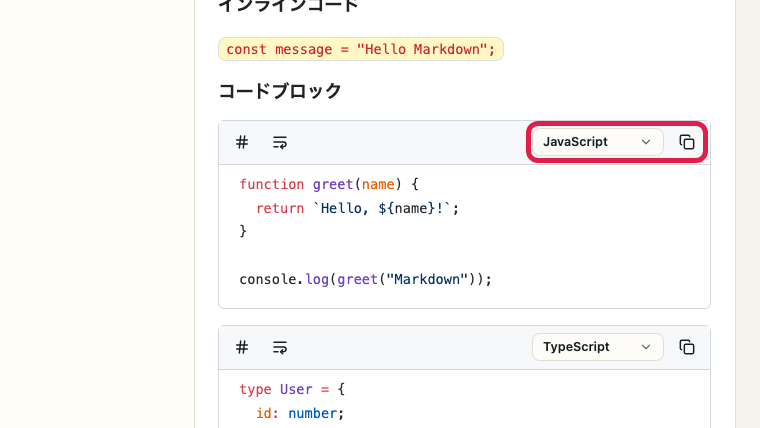The image size is (760, 428).
Task: Copy the JavaScript code block
Action: tap(687, 142)
